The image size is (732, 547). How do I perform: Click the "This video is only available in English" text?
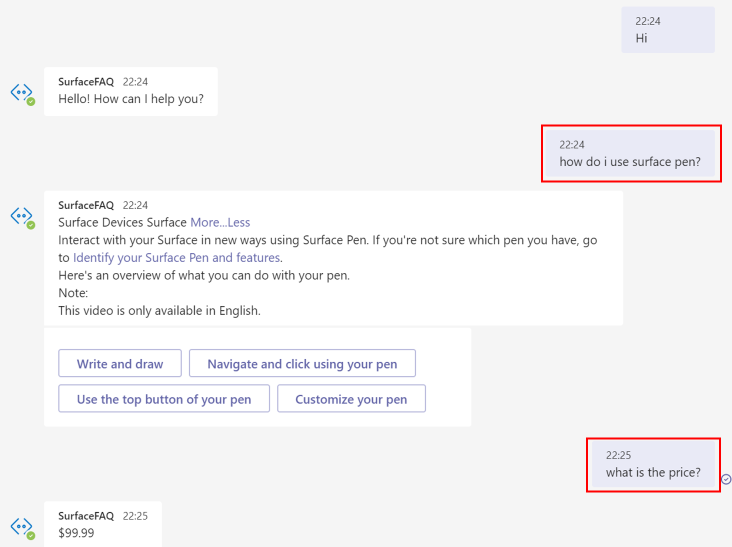(159, 310)
